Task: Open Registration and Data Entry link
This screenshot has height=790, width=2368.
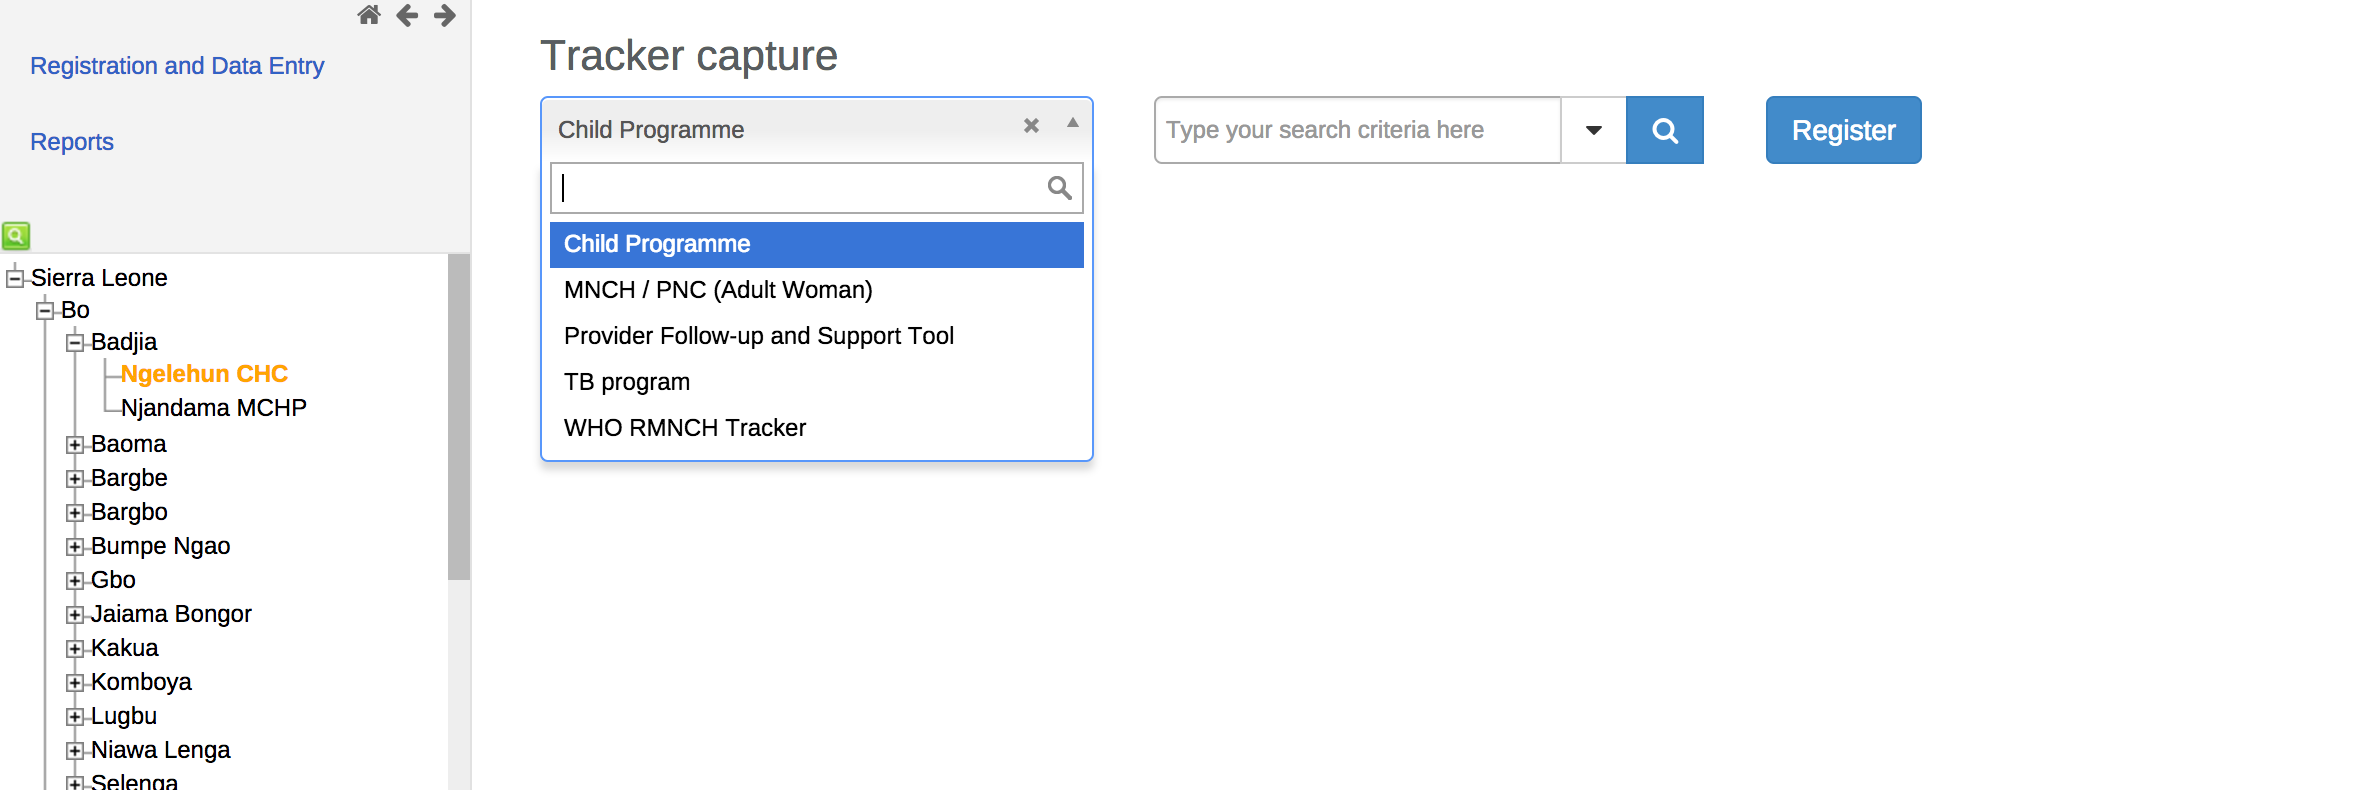Action: [x=177, y=66]
